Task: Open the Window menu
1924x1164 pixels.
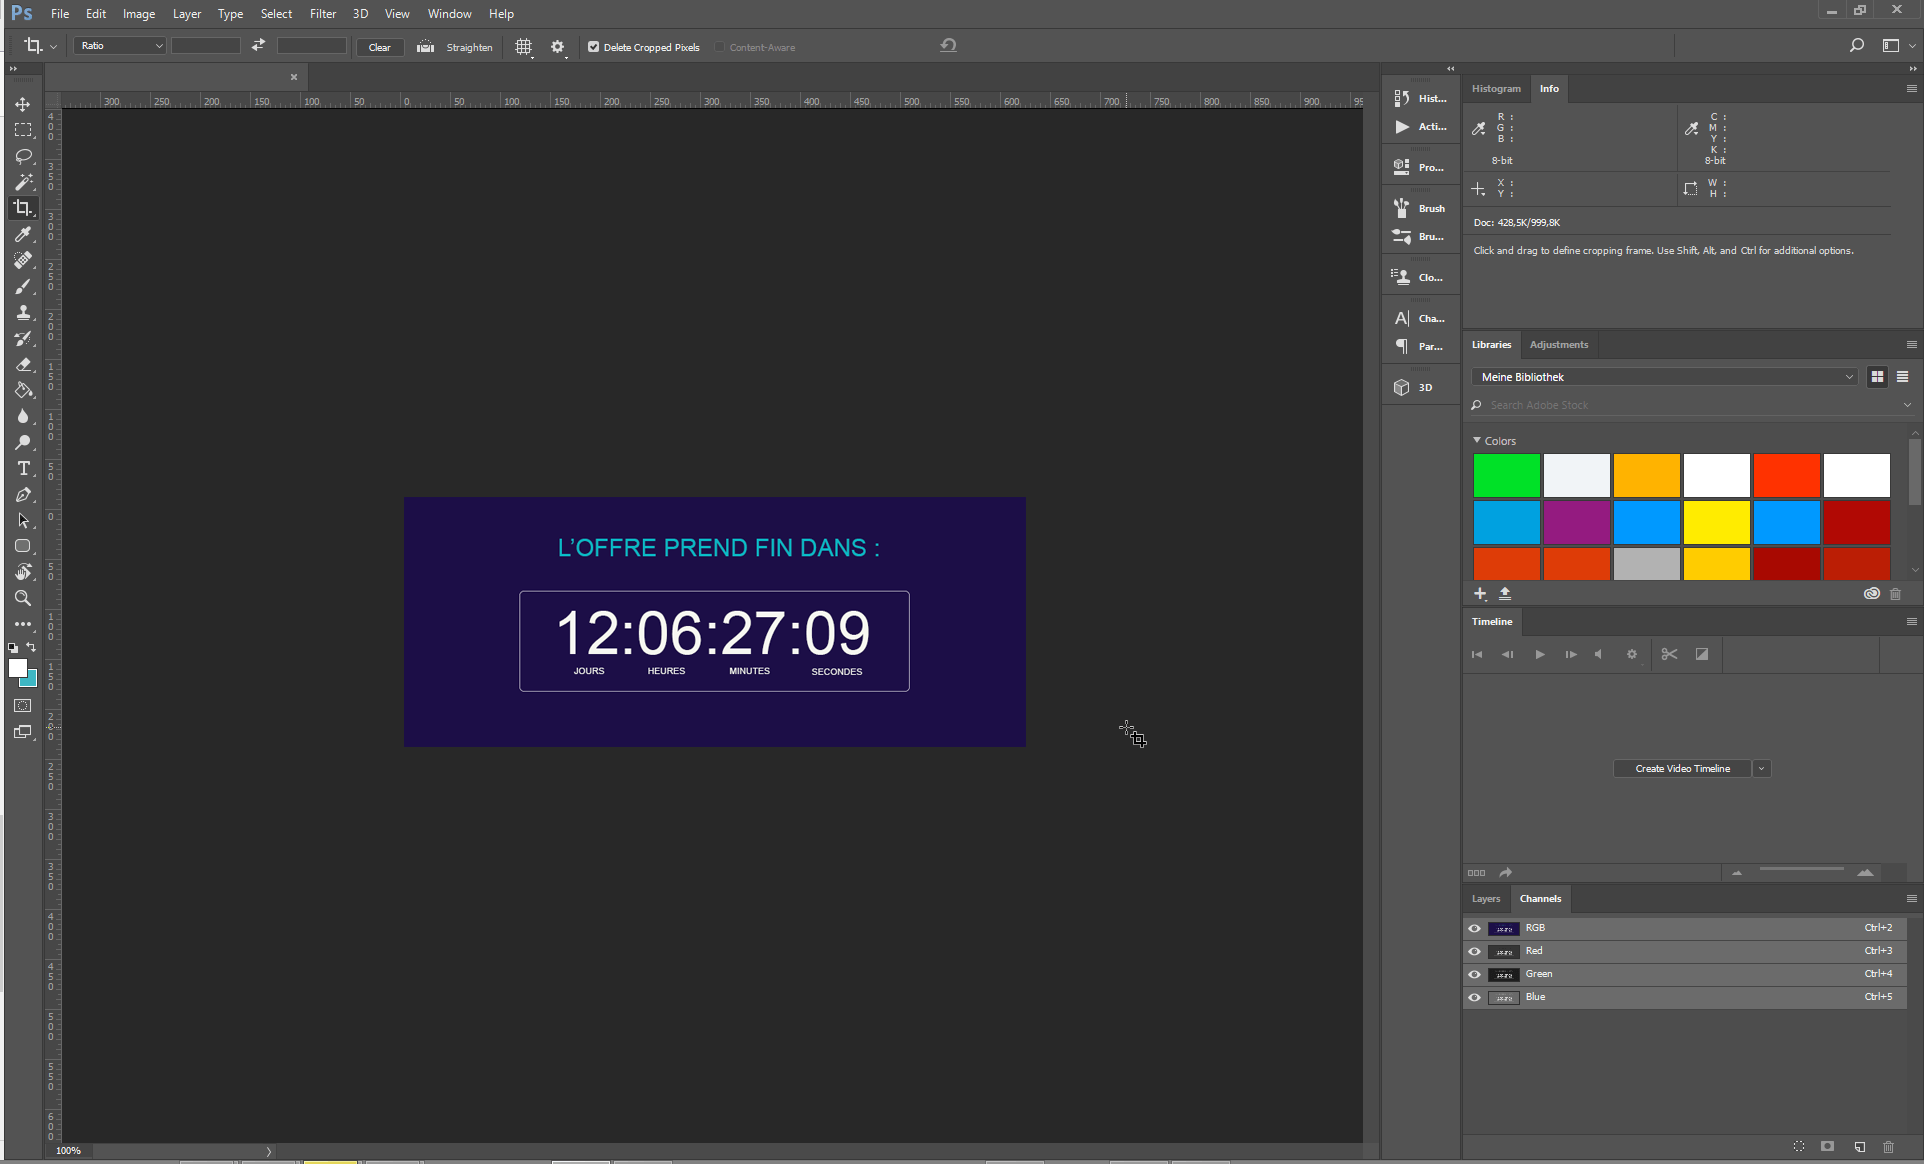Action: [x=449, y=14]
